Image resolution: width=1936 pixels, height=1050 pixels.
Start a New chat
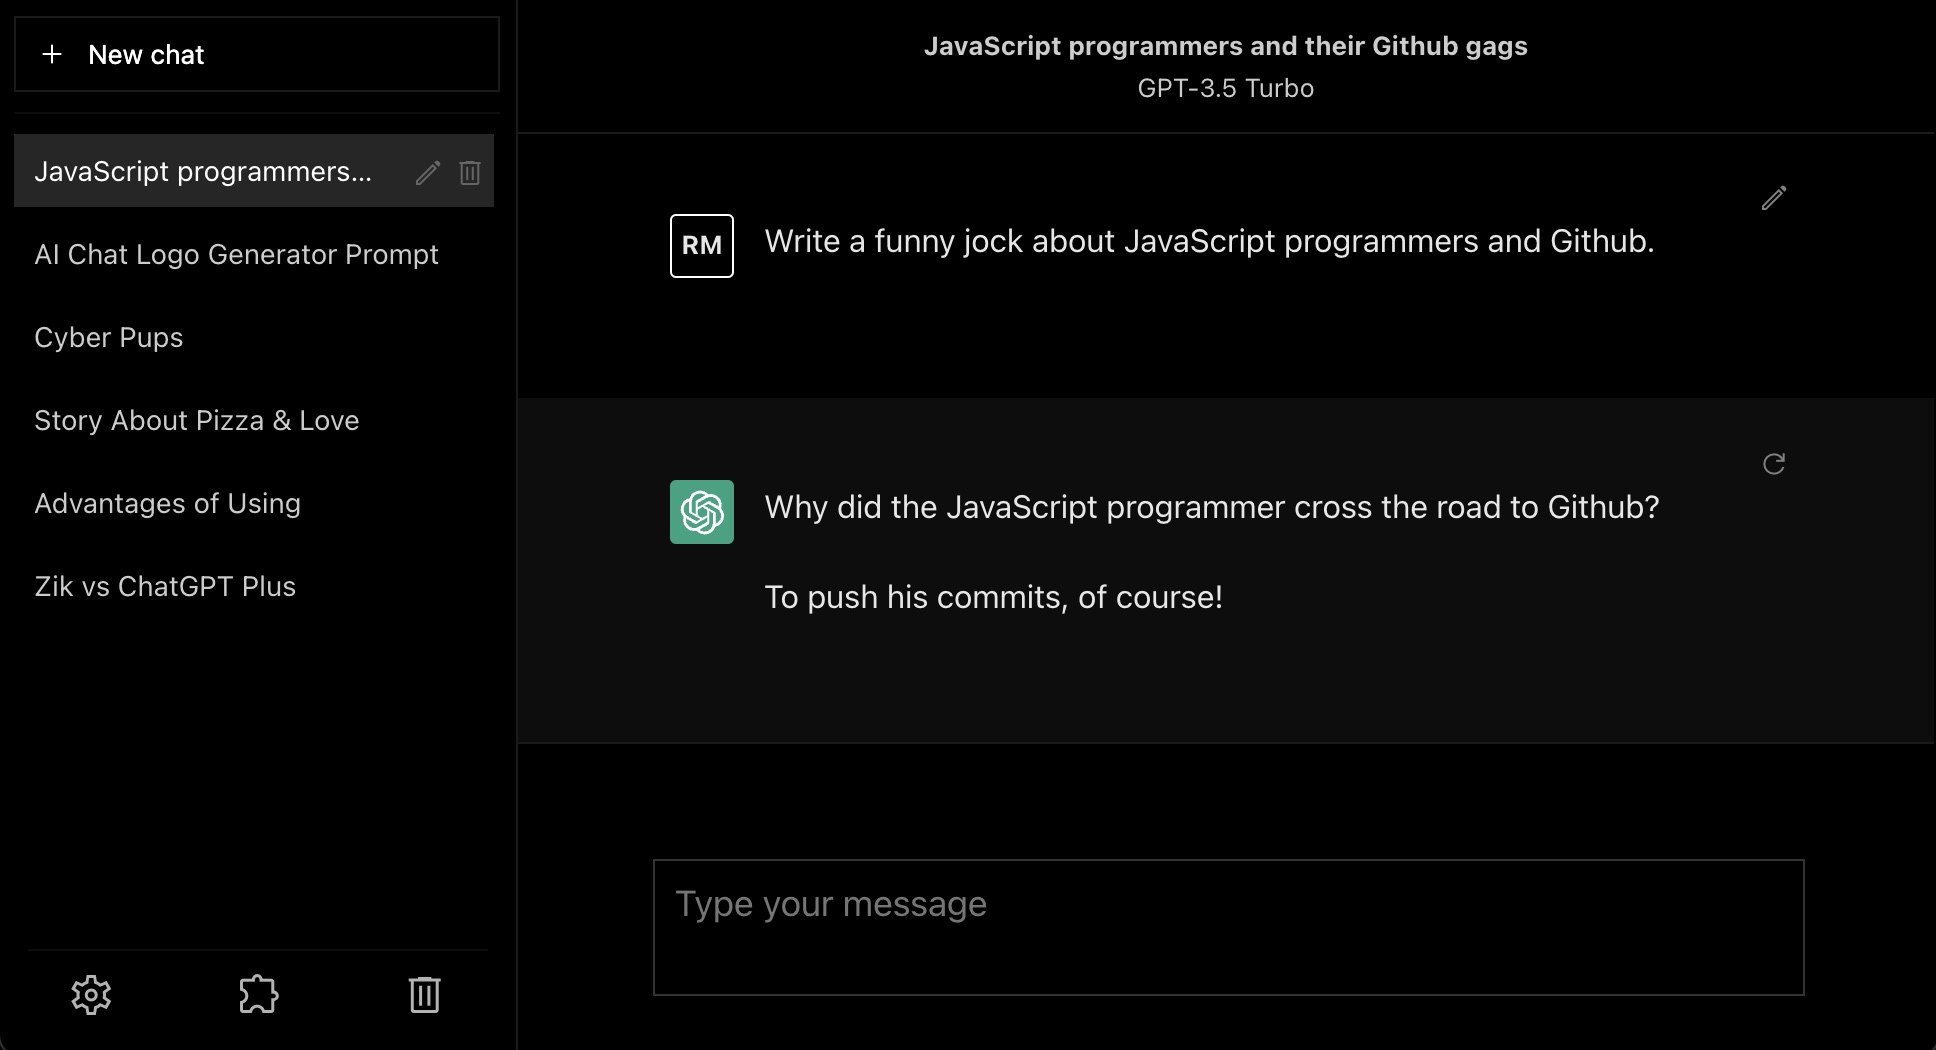pos(257,54)
